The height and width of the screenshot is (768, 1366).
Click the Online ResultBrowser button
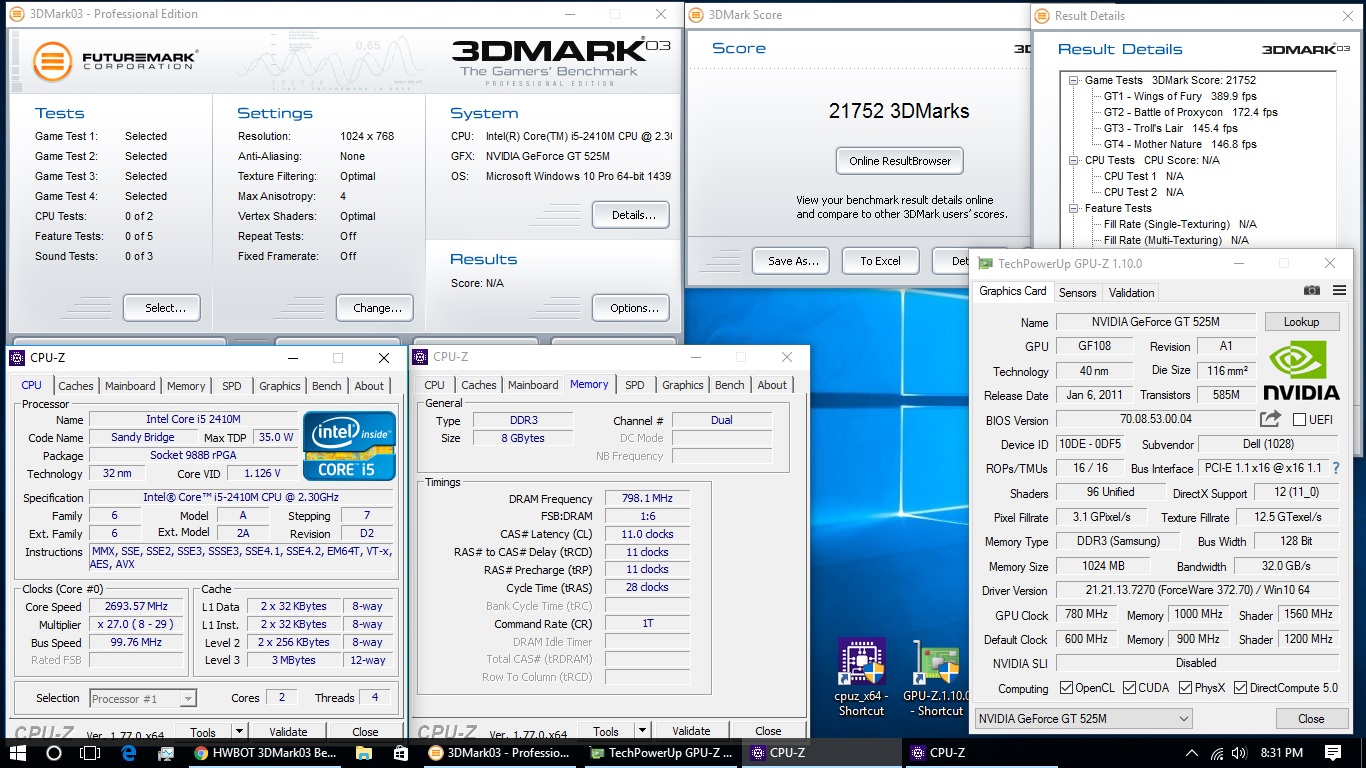tap(900, 161)
